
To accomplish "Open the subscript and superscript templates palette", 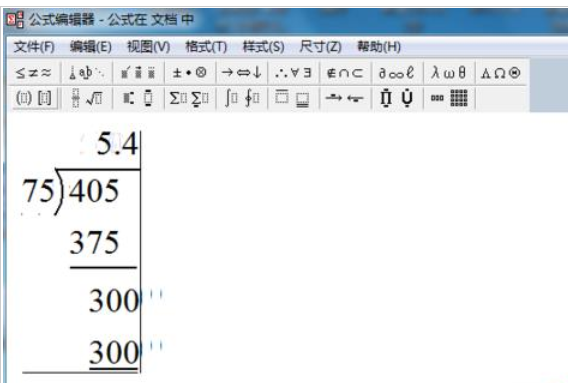I will pos(138,98).
